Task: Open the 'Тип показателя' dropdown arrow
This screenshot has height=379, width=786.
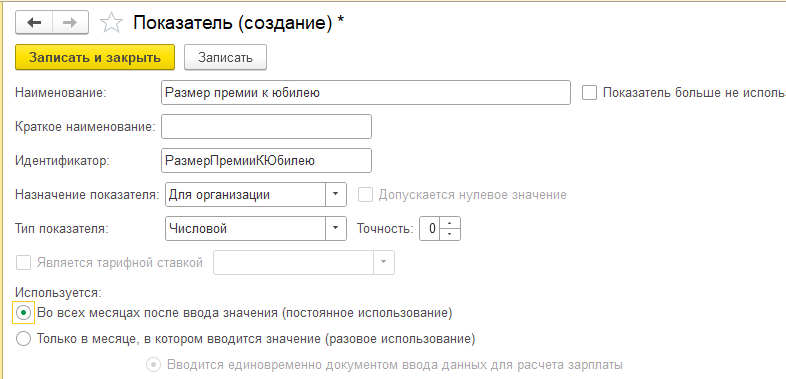Action: click(x=336, y=229)
